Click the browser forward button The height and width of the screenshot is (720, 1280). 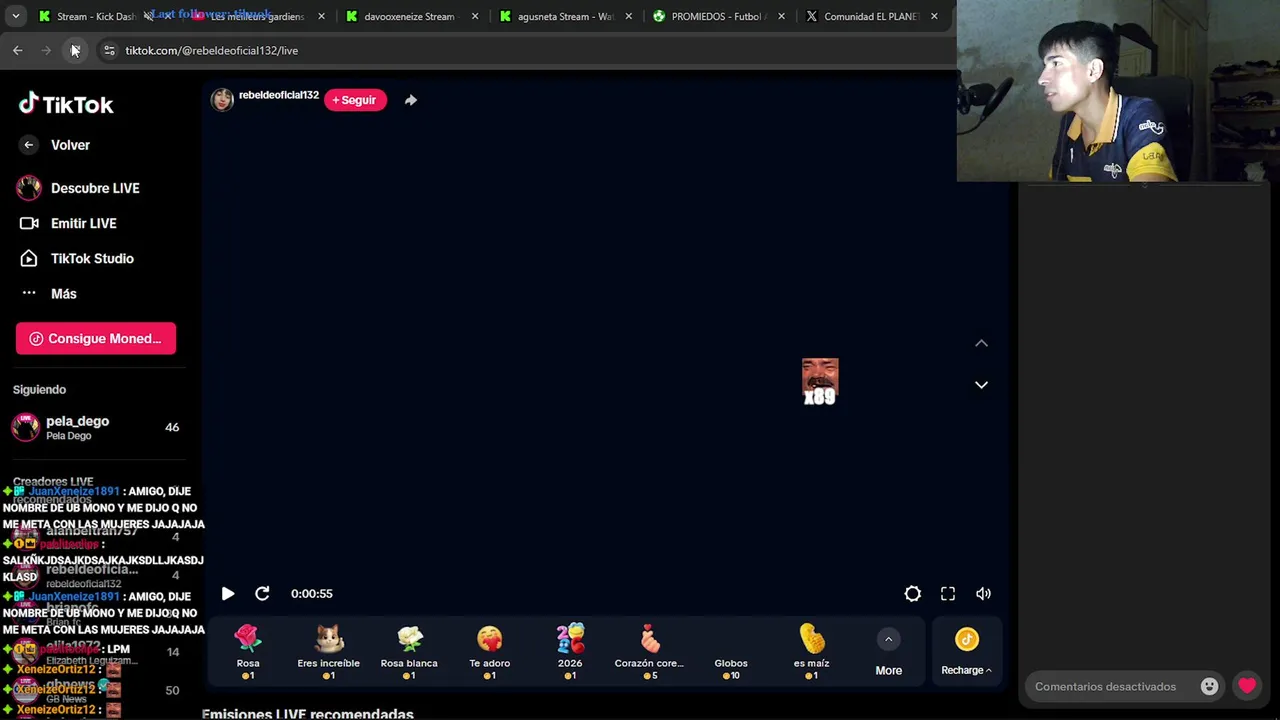46,50
